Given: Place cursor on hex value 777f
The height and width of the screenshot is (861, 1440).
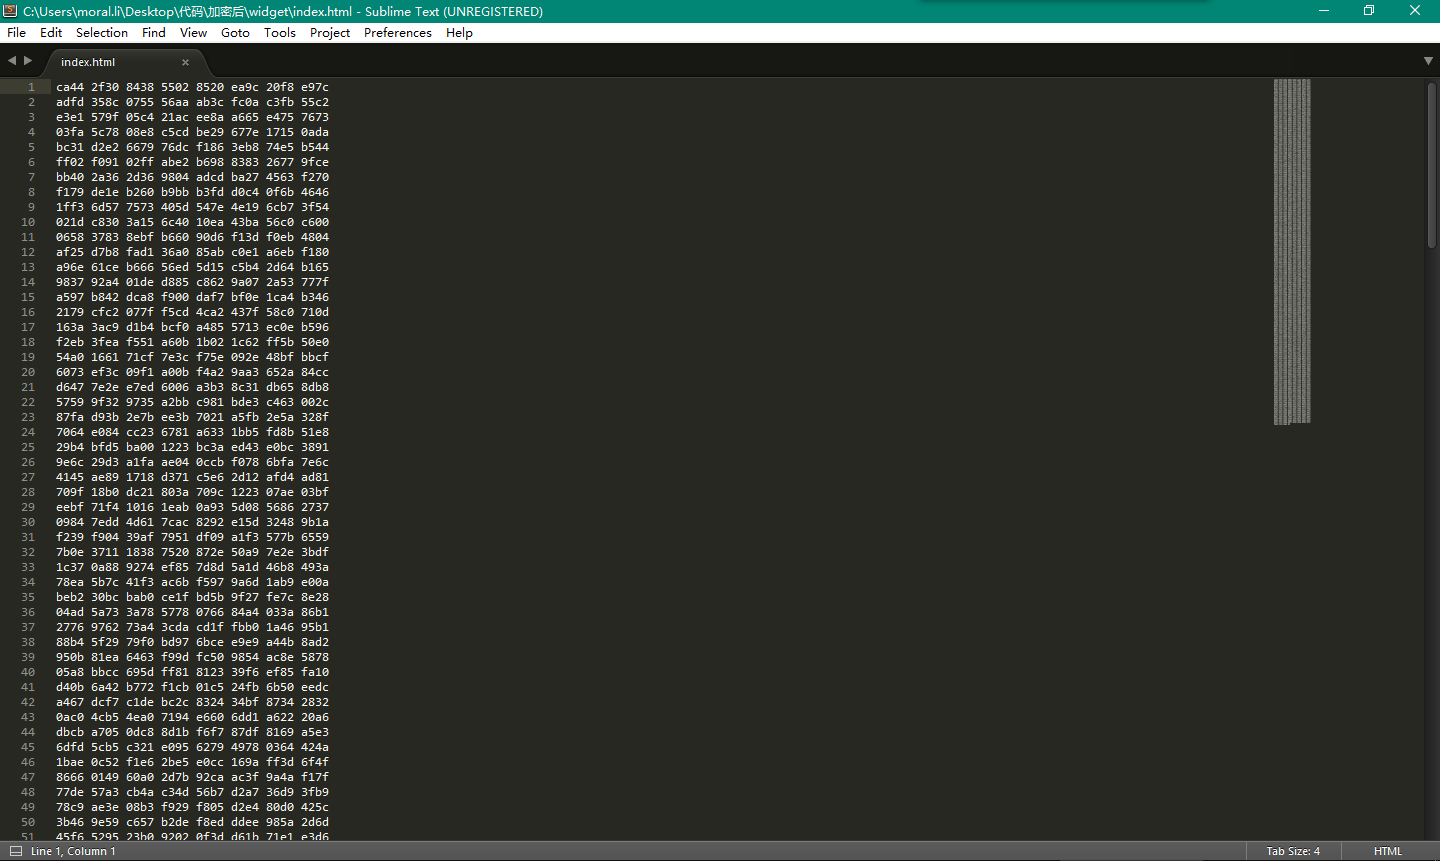Looking at the screenshot, I should [x=315, y=282].
